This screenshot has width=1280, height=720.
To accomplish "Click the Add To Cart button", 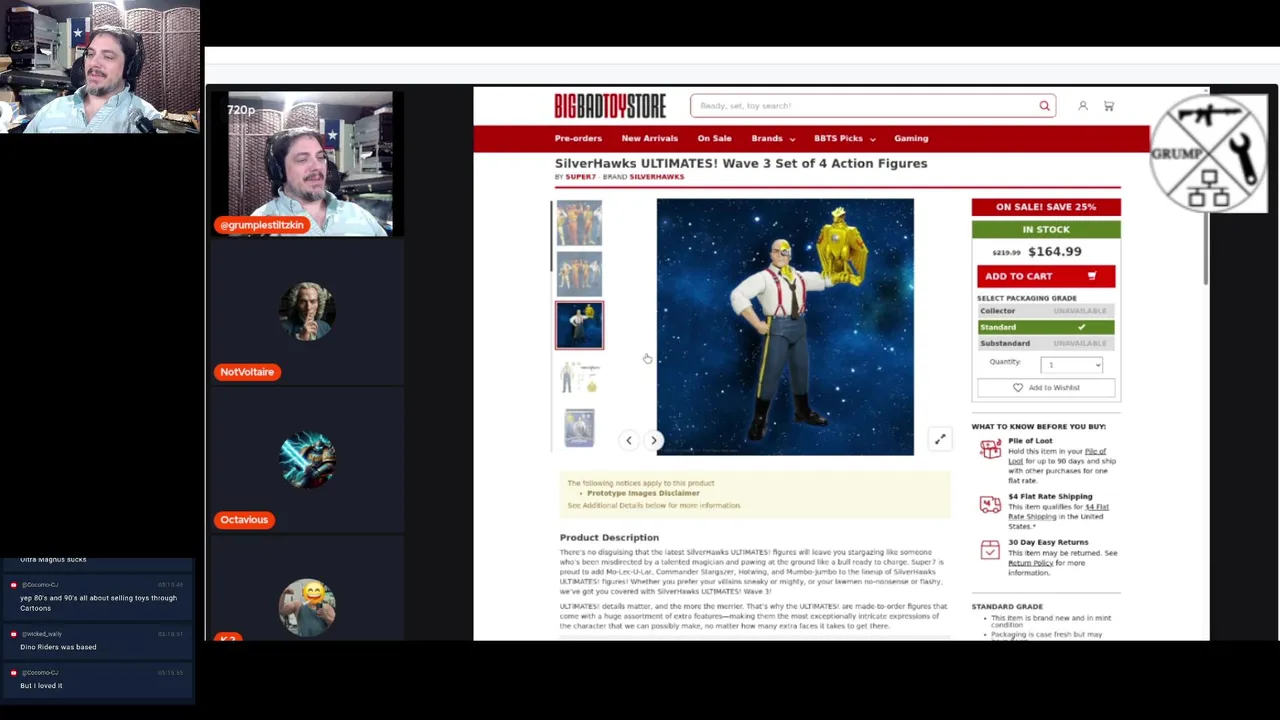I will pyautogui.click(x=1045, y=276).
